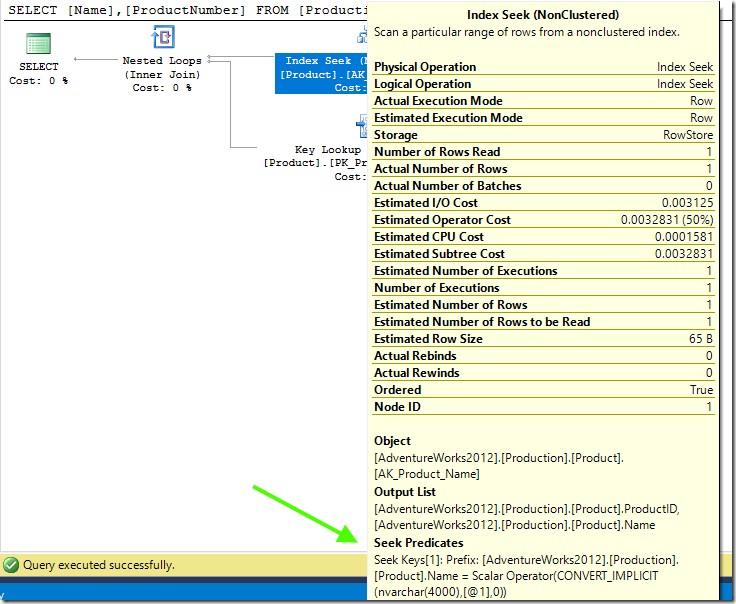The height and width of the screenshot is (604, 736).
Task: Click the 'Query executed successfully.' status message
Action: (98, 565)
